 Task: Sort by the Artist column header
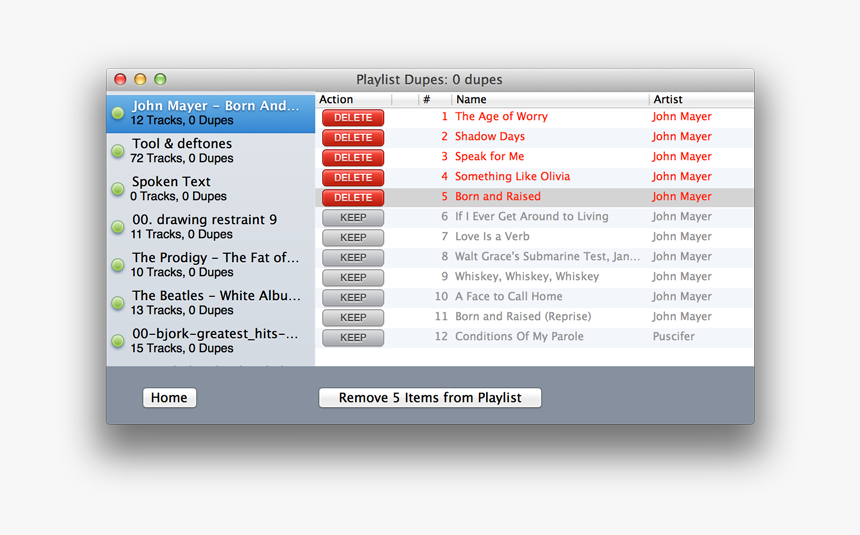point(701,99)
